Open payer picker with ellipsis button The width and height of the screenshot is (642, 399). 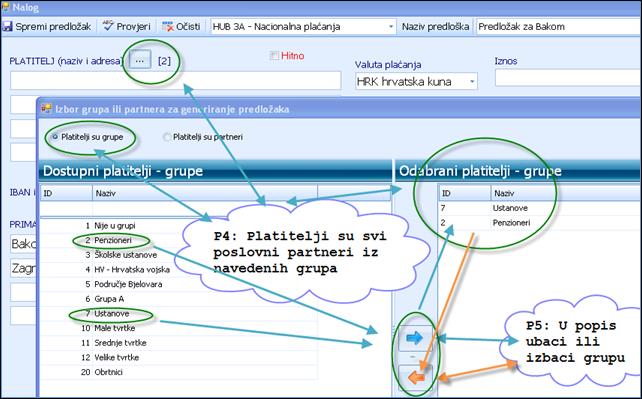140,61
